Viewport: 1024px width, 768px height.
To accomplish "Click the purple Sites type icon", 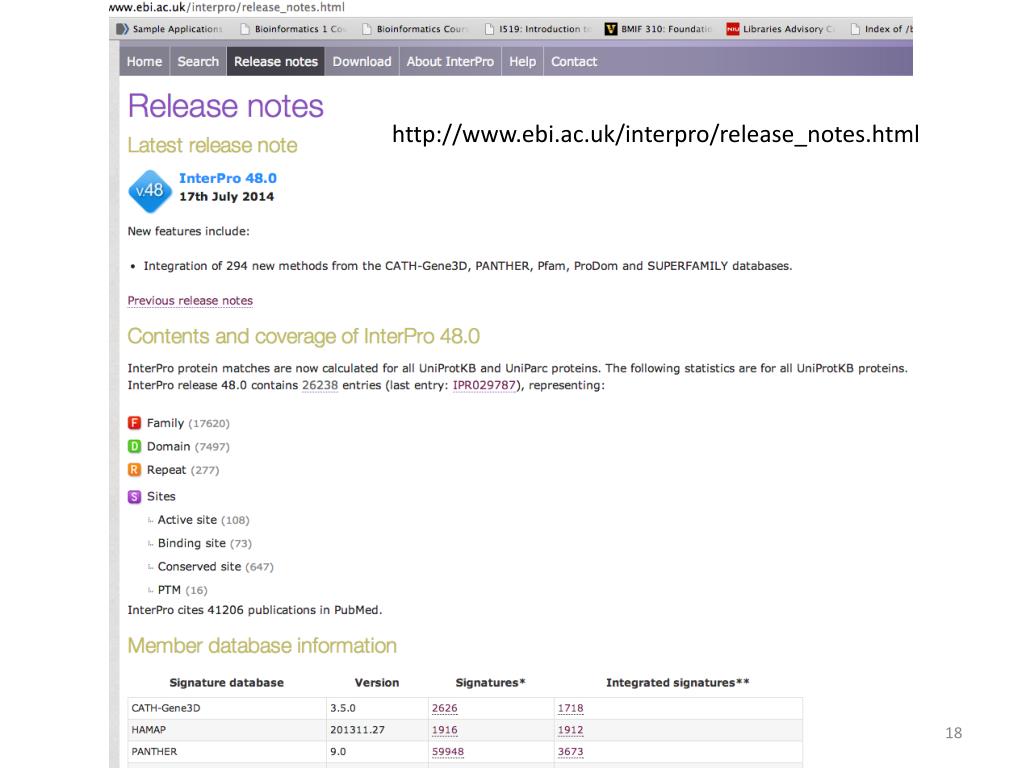I will click(x=135, y=496).
